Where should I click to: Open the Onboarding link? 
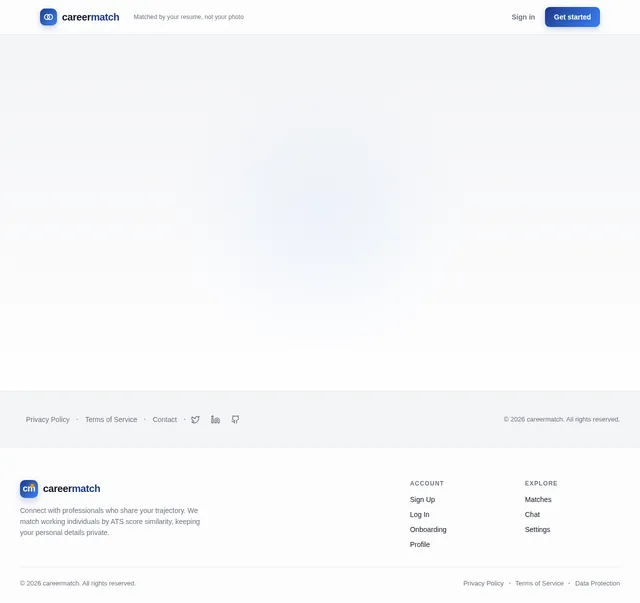coord(428,530)
